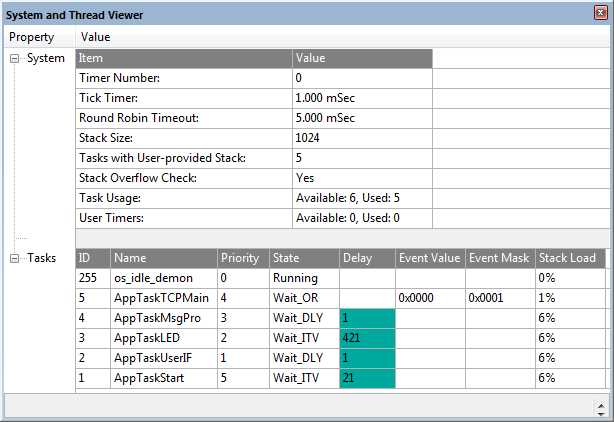Click the Event Value column header

[430, 258]
